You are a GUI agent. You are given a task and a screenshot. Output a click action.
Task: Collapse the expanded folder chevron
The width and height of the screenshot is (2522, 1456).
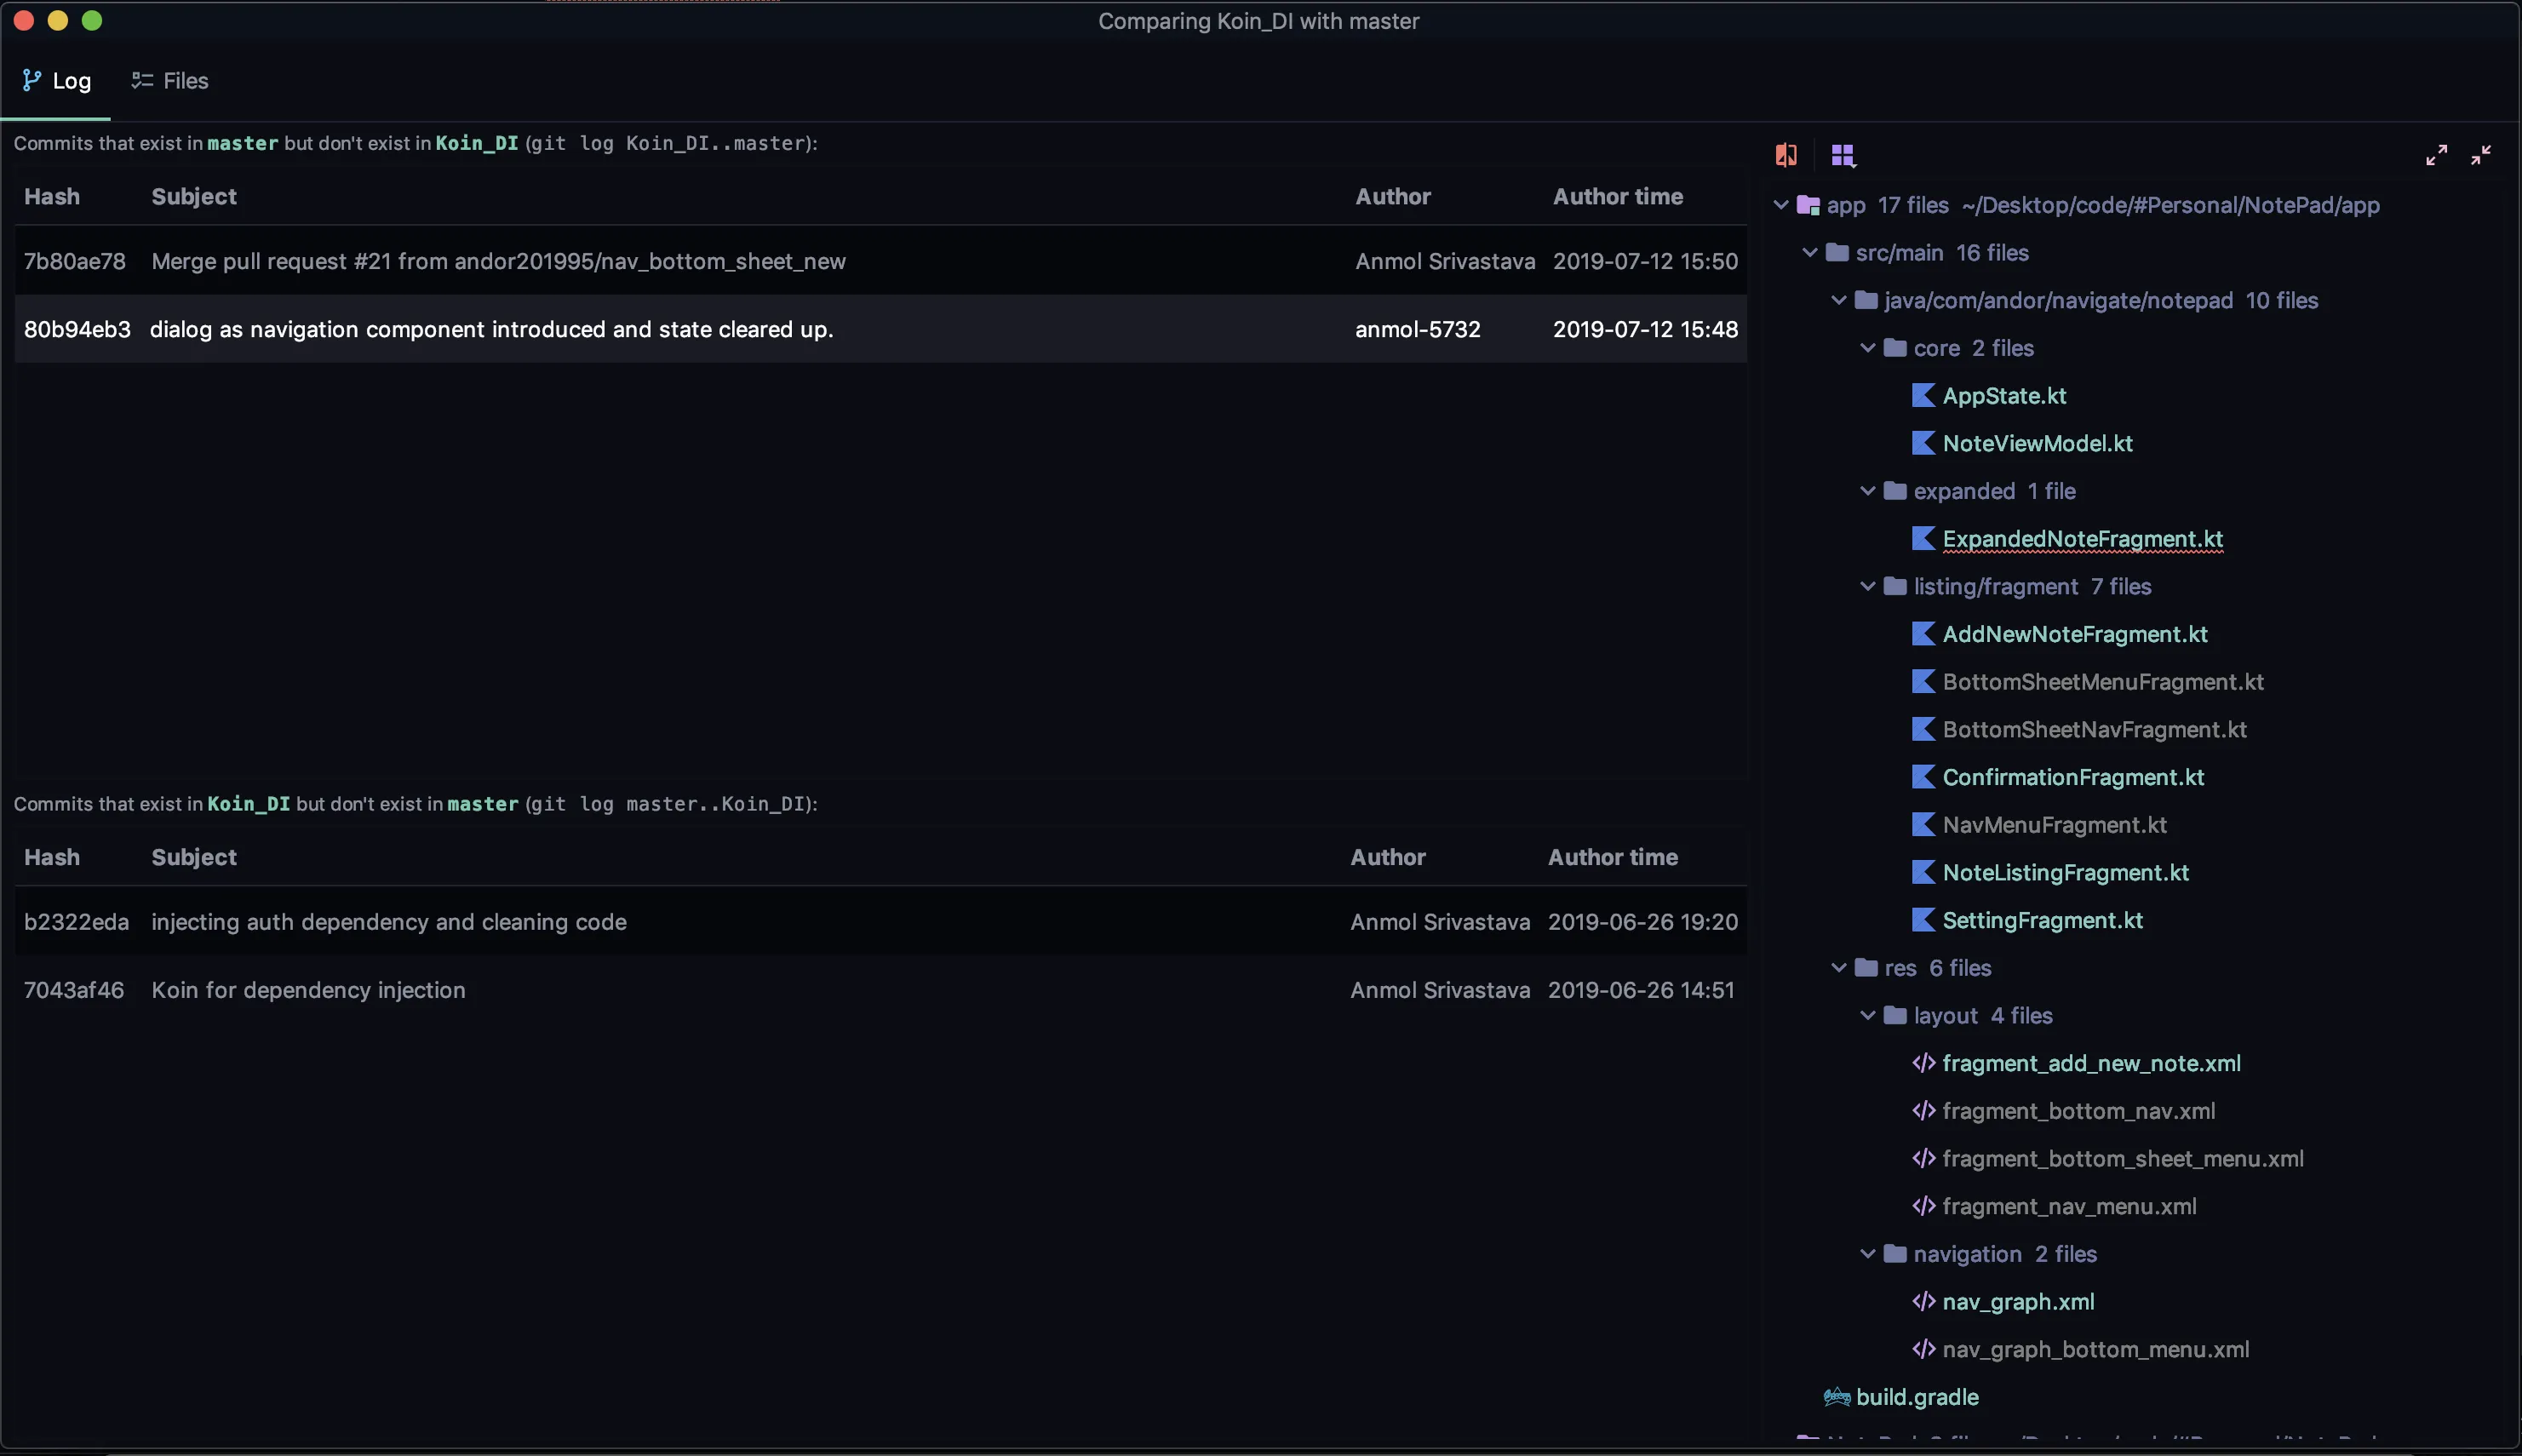(x=1867, y=491)
